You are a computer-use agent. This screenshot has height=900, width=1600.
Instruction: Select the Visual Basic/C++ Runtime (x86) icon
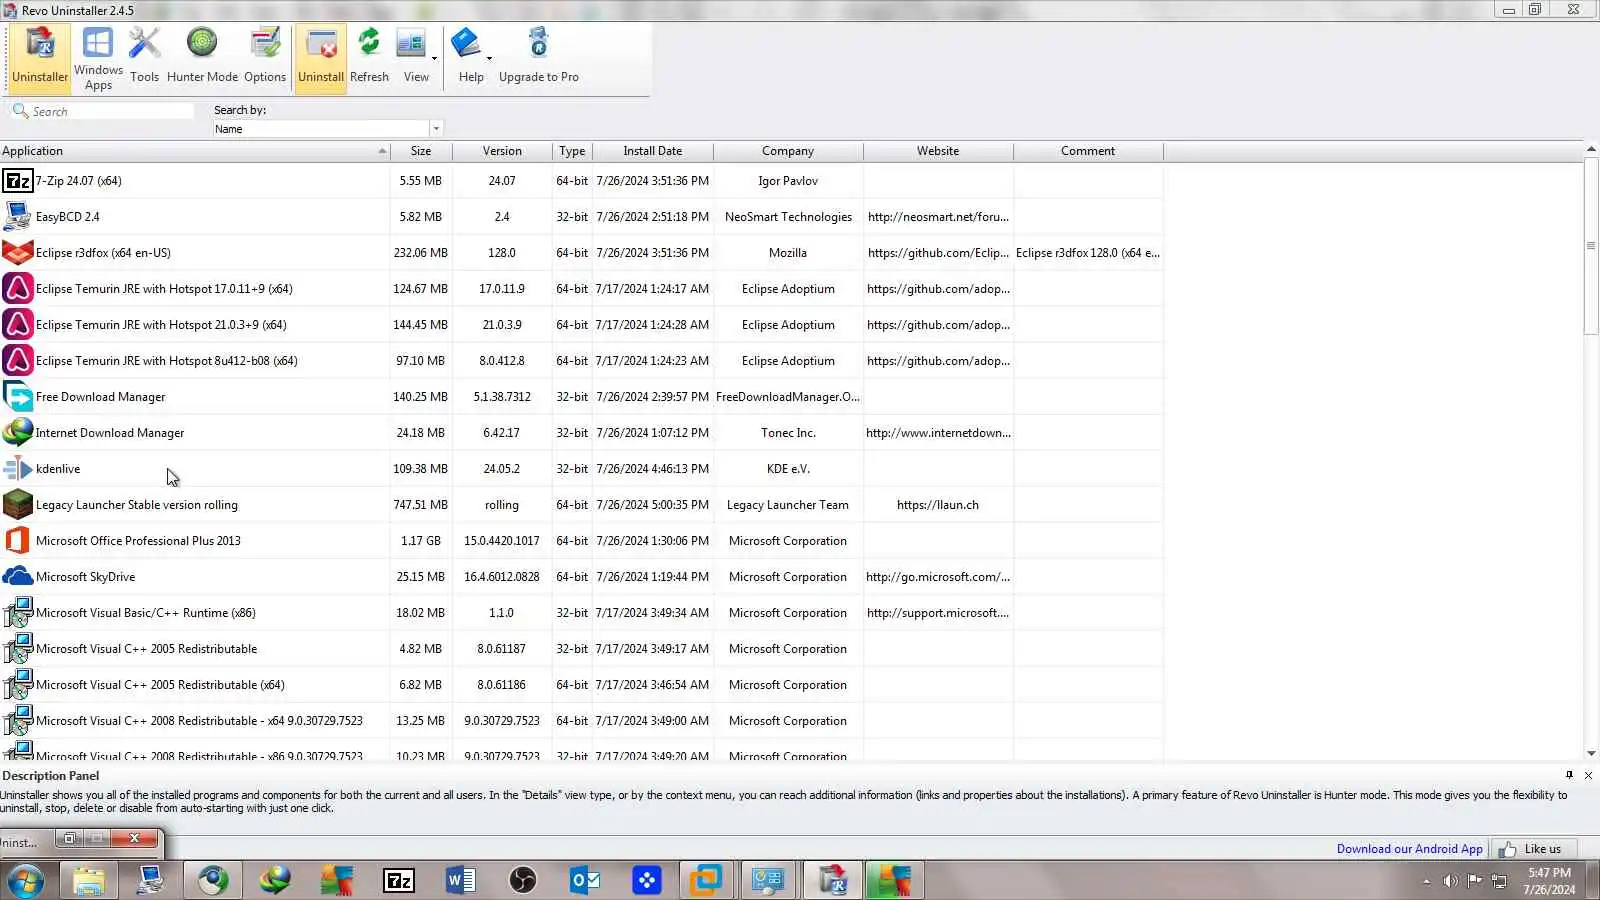point(18,613)
